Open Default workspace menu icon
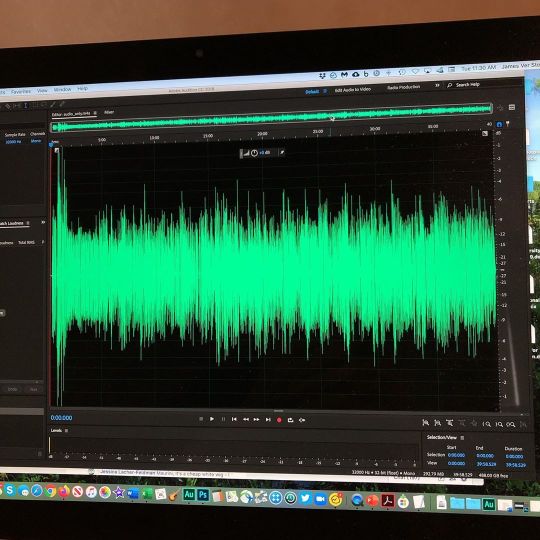 coord(324,91)
